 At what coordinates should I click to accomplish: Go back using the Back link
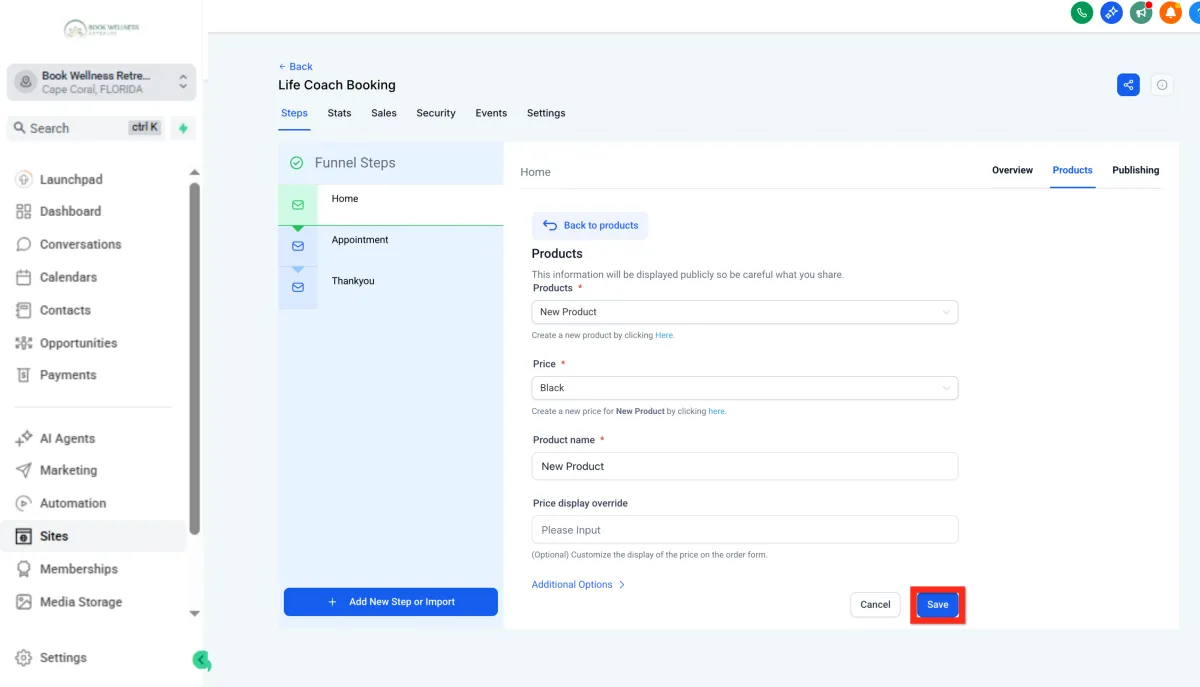(296, 67)
